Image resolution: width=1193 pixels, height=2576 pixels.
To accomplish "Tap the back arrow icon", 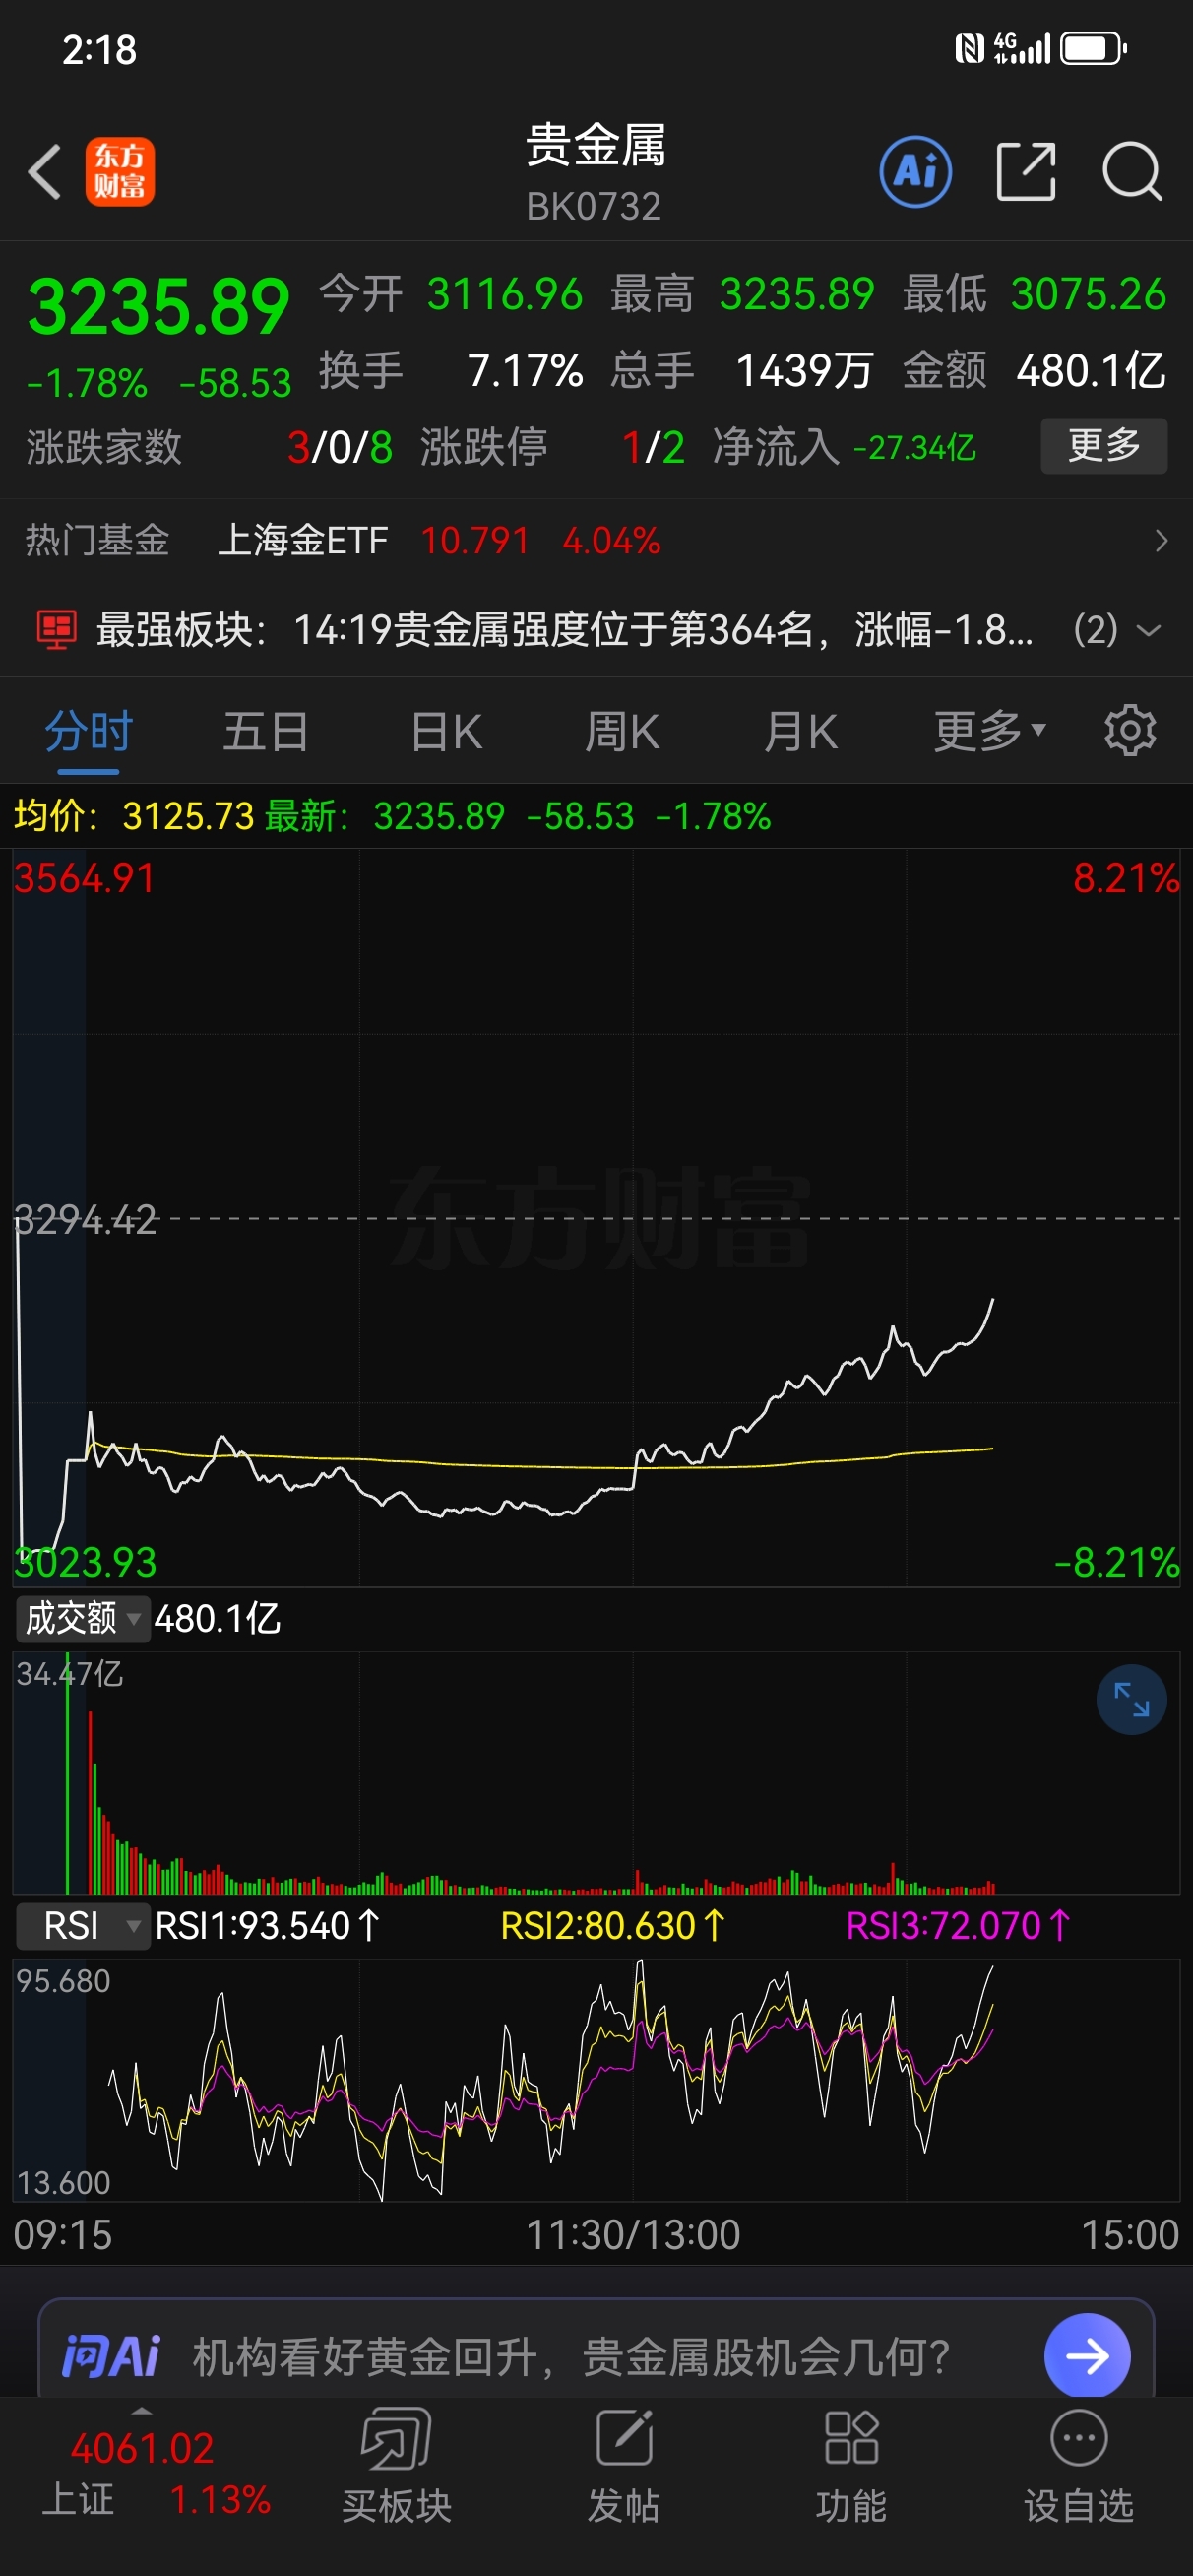I will tap(45, 172).
